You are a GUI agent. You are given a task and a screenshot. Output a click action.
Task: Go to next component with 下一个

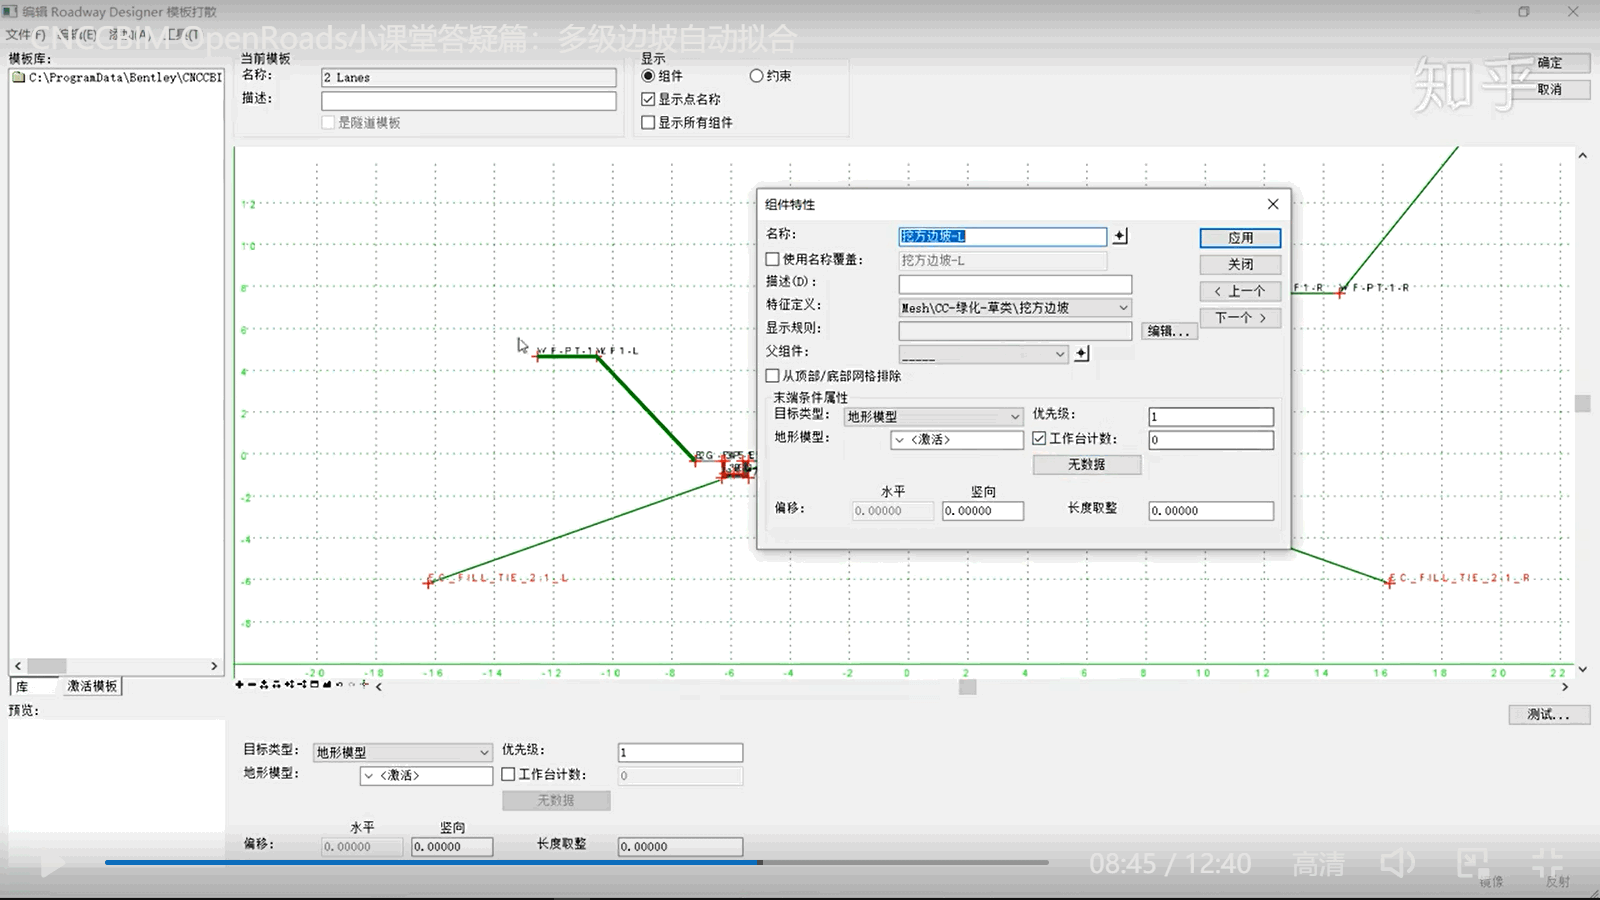pos(1240,318)
